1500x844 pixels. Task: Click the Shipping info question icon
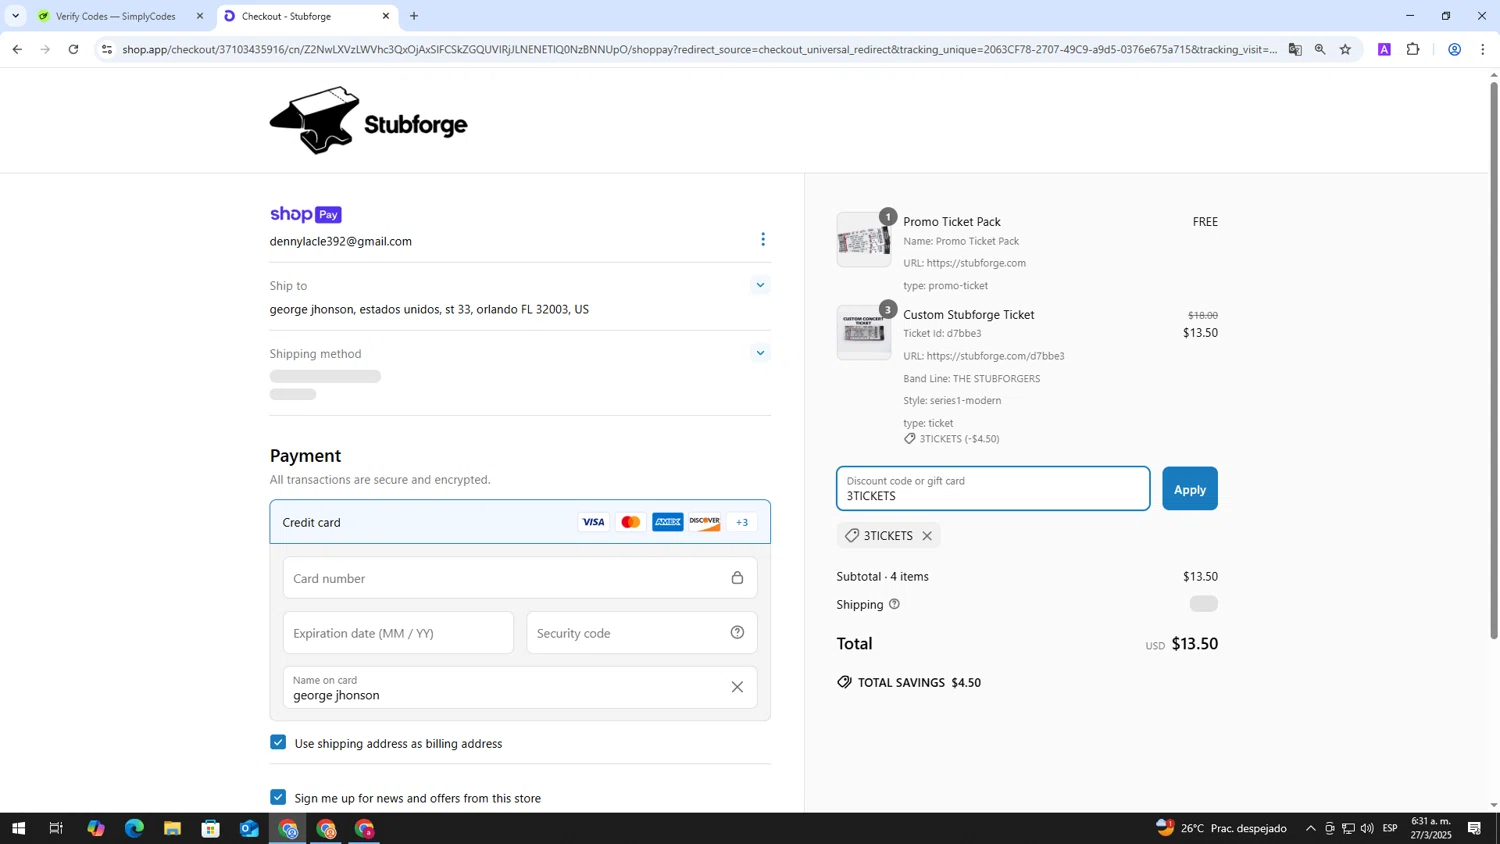894,604
